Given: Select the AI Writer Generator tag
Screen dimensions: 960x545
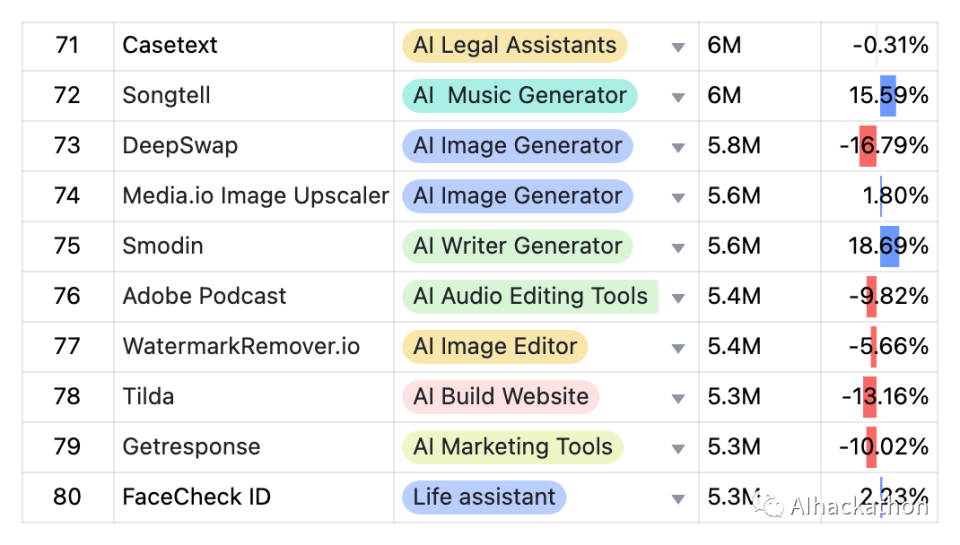Looking at the screenshot, I should click(x=517, y=246).
